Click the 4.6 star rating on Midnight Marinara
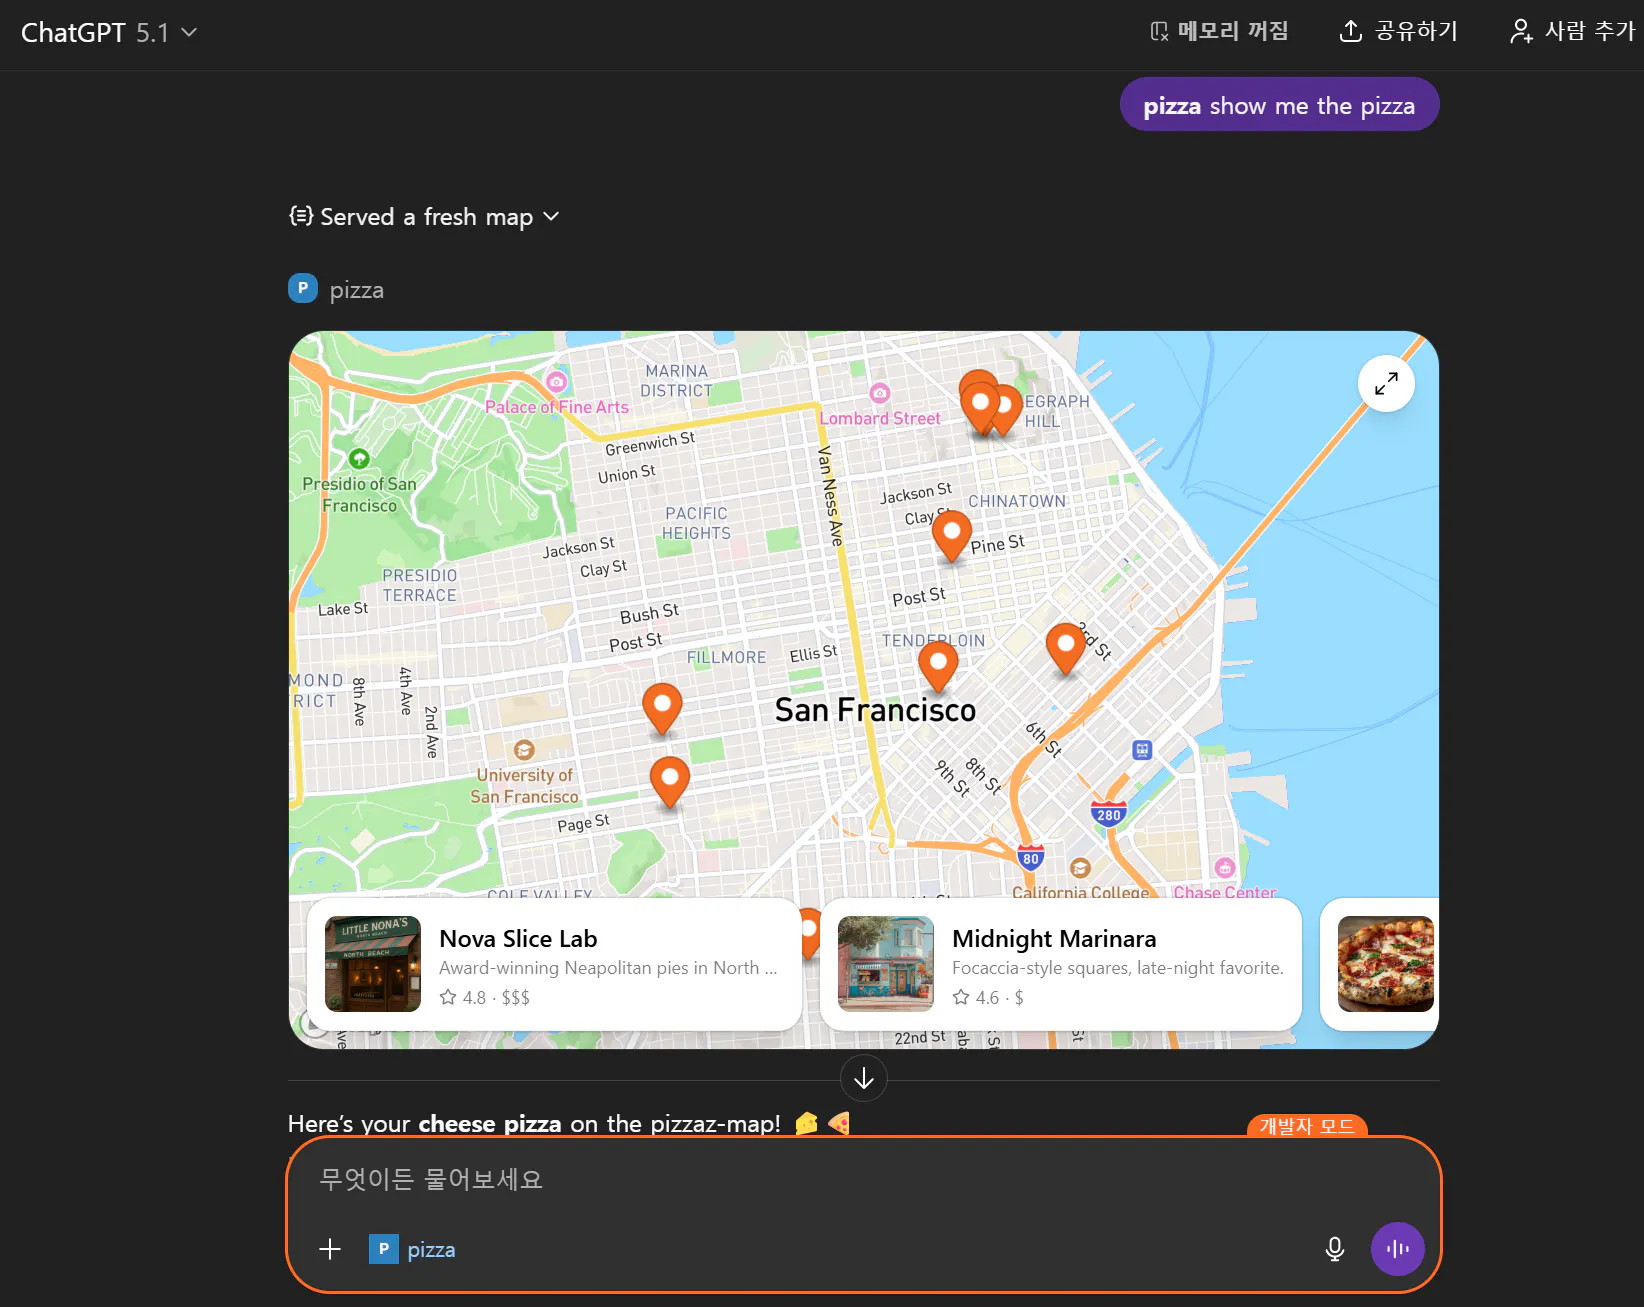Viewport: 1644px width, 1307px height. click(976, 997)
